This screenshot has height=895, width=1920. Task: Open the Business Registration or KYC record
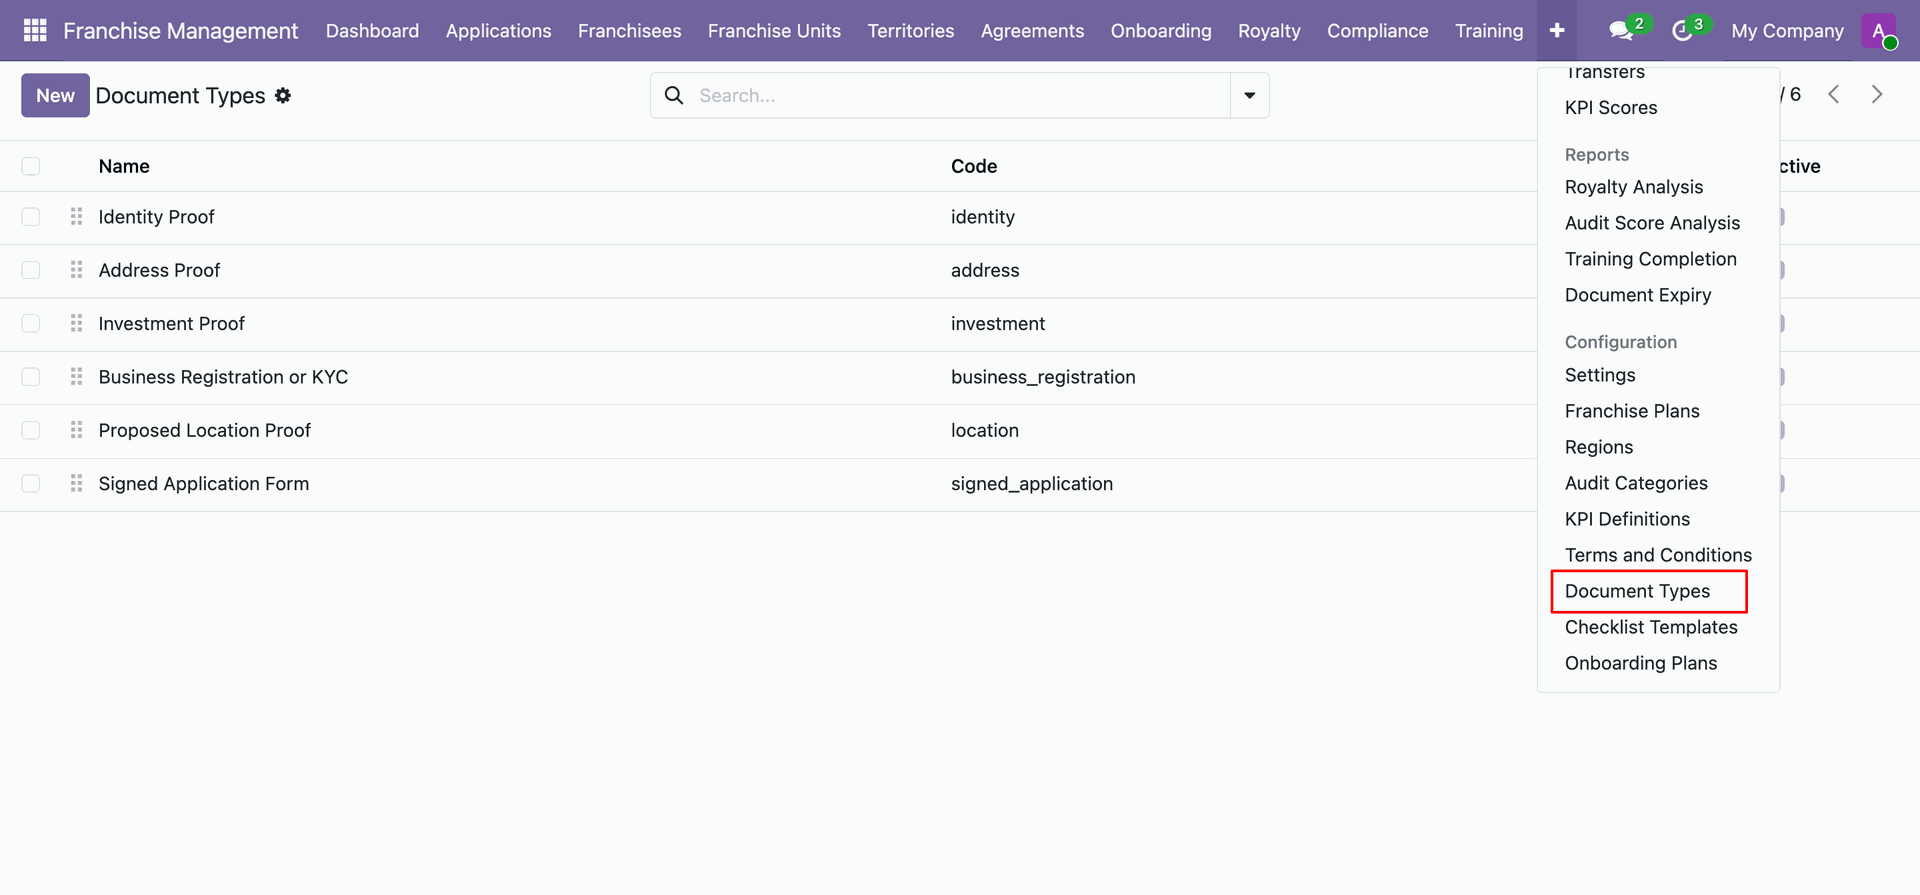tap(223, 377)
